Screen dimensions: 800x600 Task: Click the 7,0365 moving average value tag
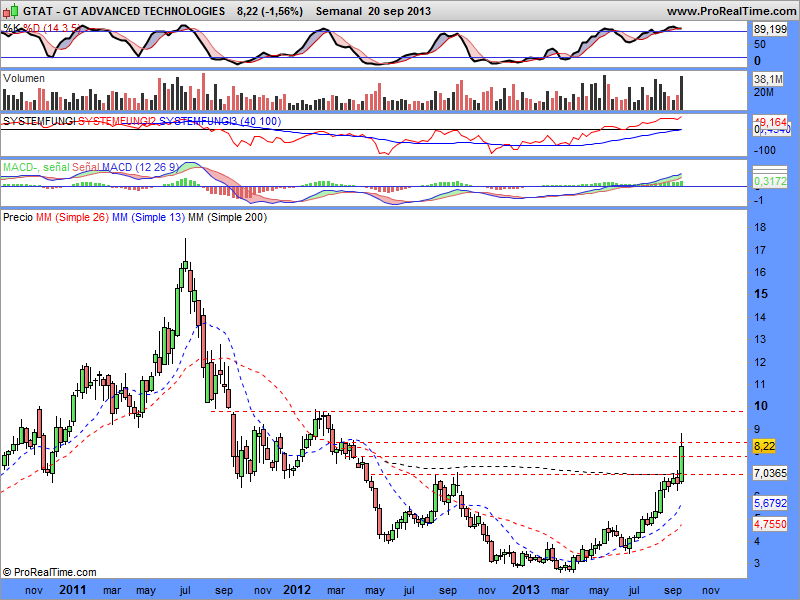click(x=770, y=473)
